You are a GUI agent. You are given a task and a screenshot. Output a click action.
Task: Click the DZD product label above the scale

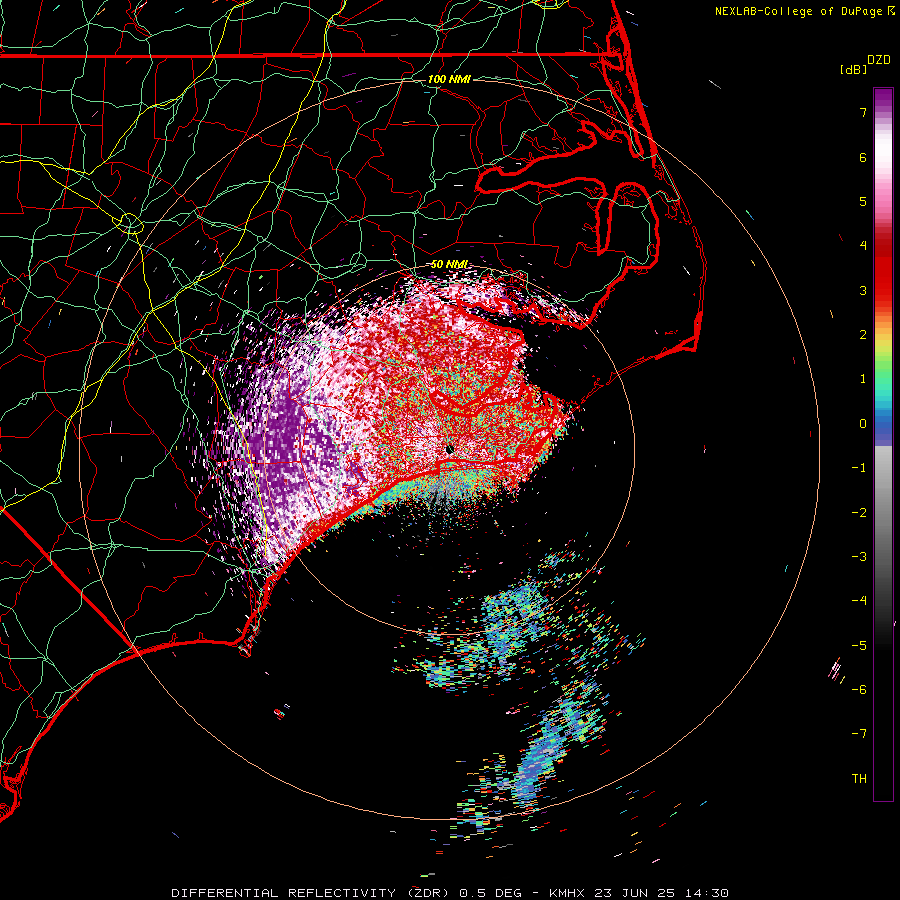[x=879, y=60]
